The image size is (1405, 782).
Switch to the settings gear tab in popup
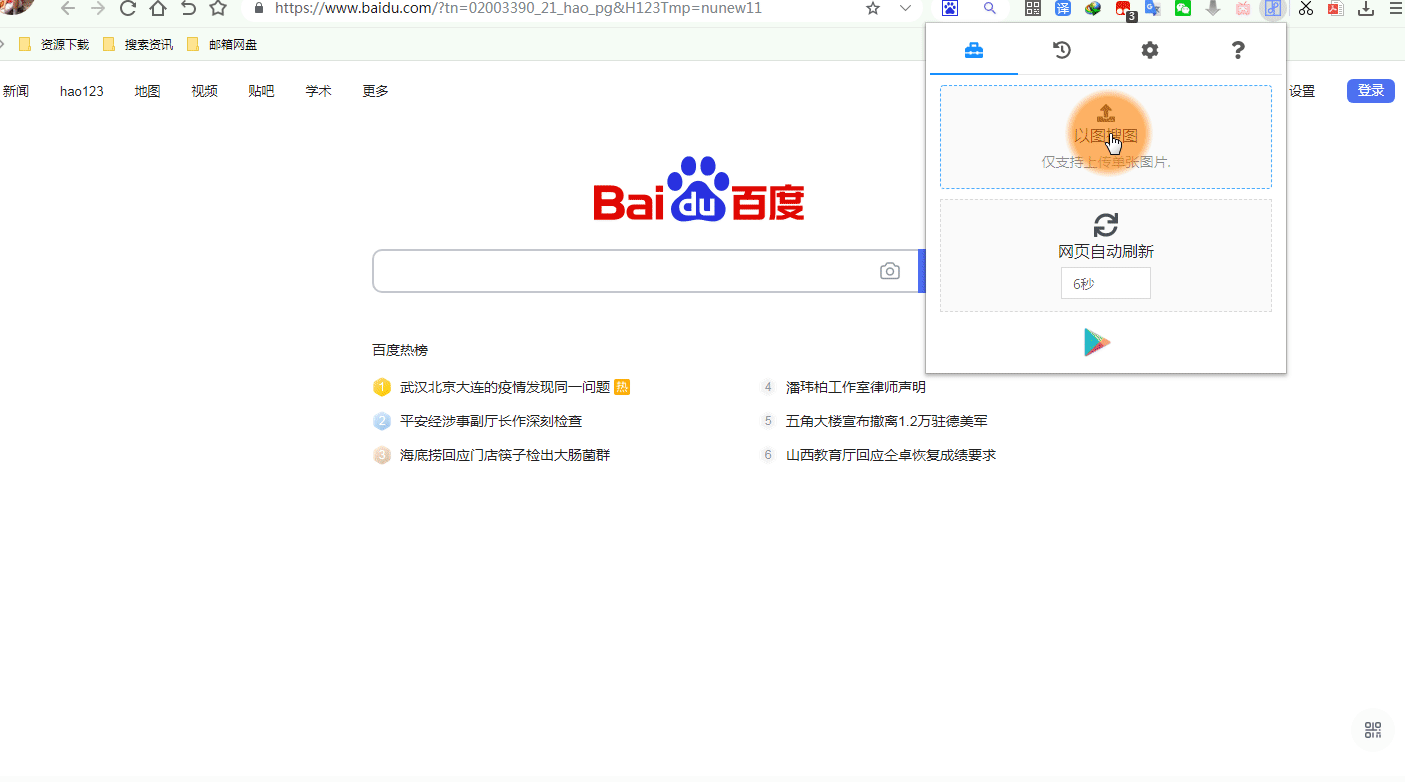click(x=1150, y=50)
